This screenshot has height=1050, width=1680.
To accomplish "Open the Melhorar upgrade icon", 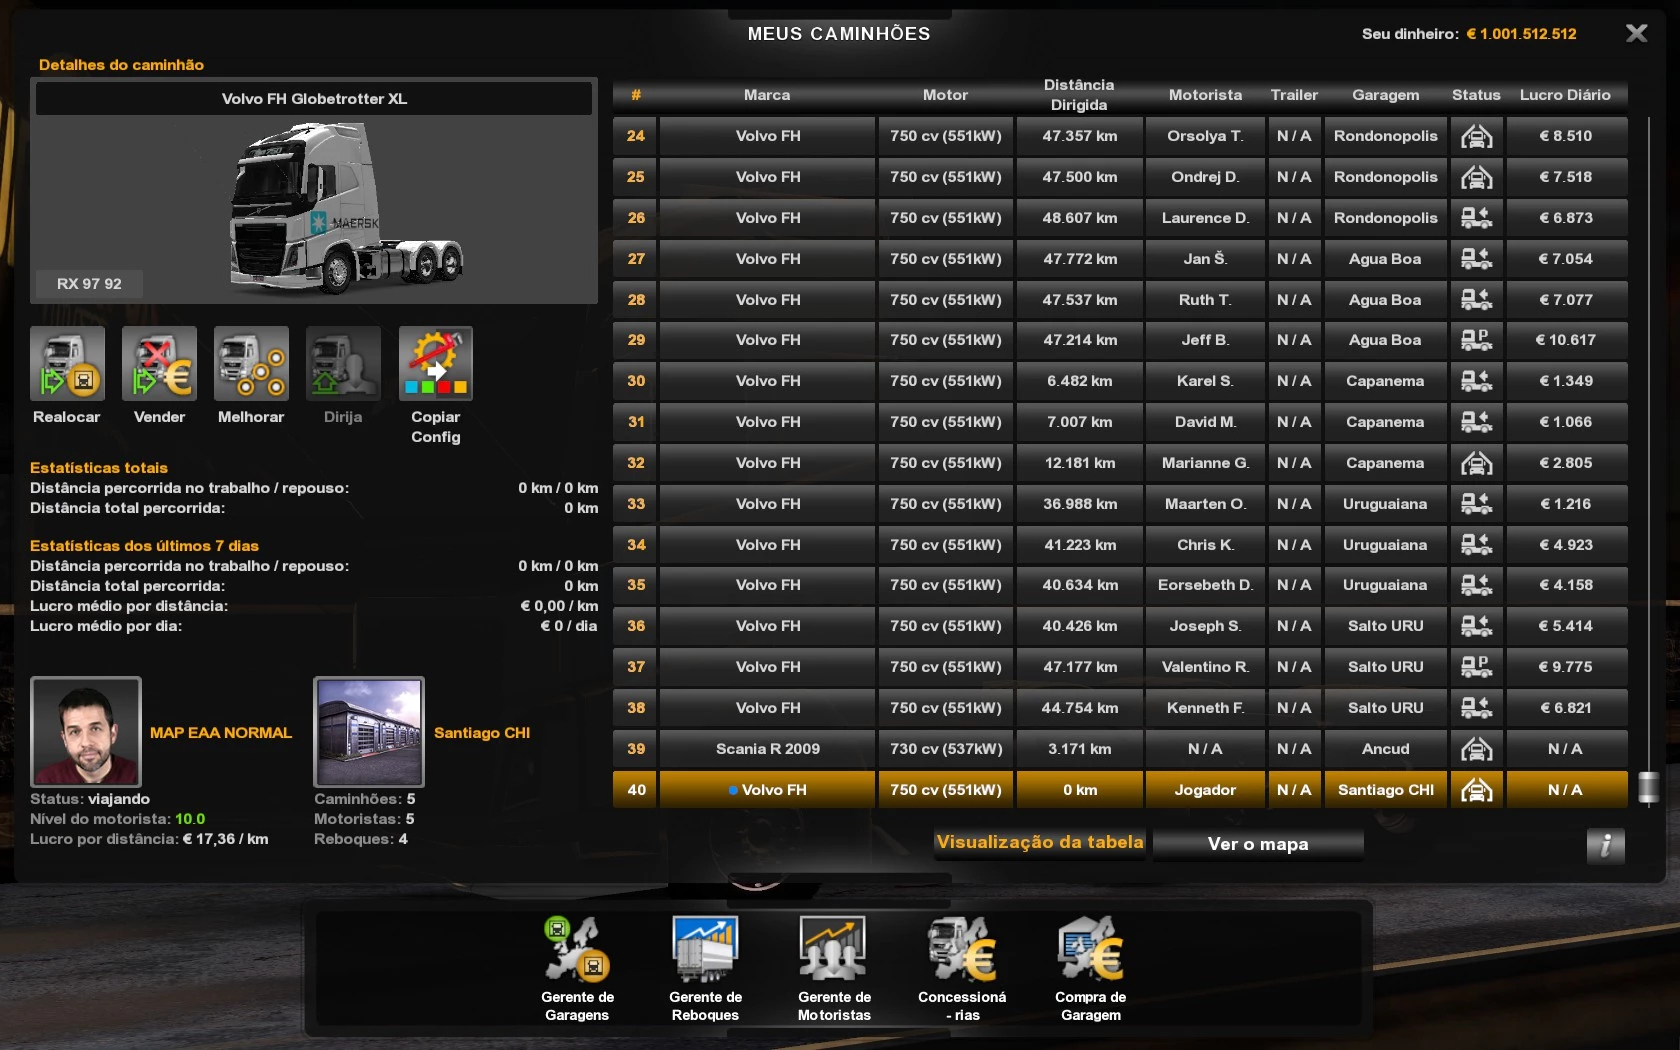I will [x=251, y=364].
